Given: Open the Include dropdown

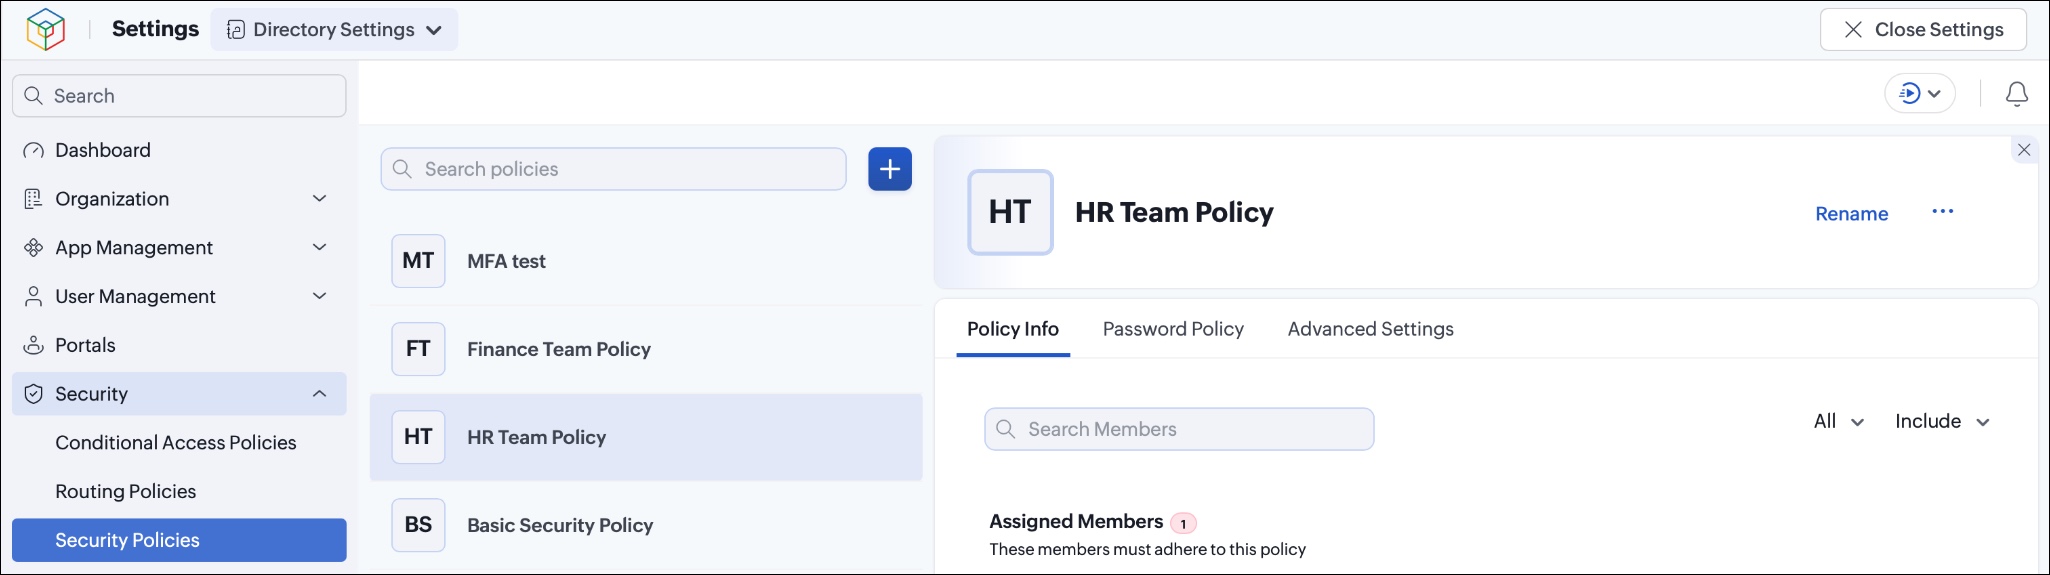Looking at the screenshot, I should 1942,422.
